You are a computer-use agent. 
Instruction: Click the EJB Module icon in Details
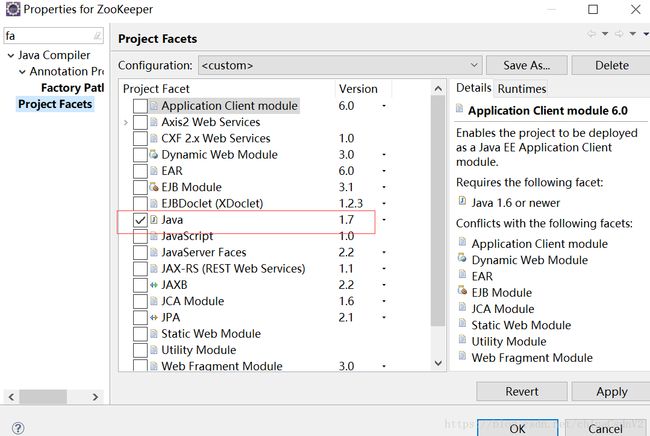[x=462, y=291]
